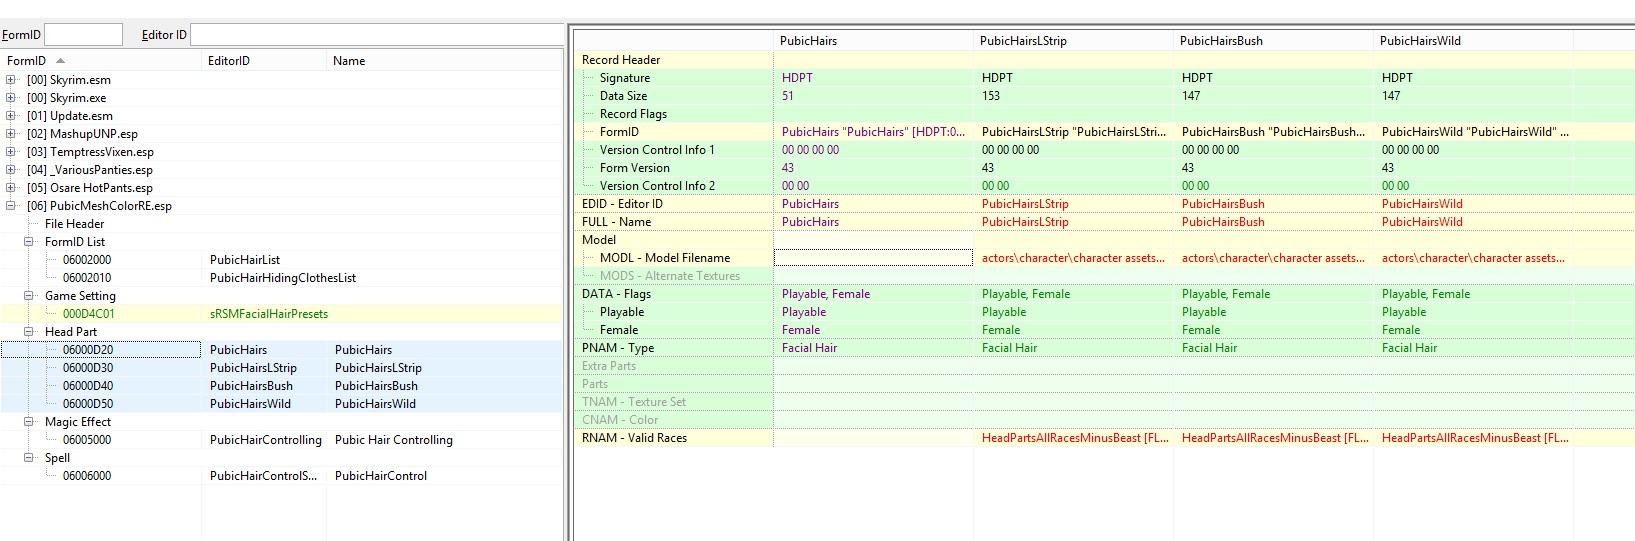The height and width of the screenshot is (541, 1635).
Task: Click the FormID search input field
Action: (84, 35)
